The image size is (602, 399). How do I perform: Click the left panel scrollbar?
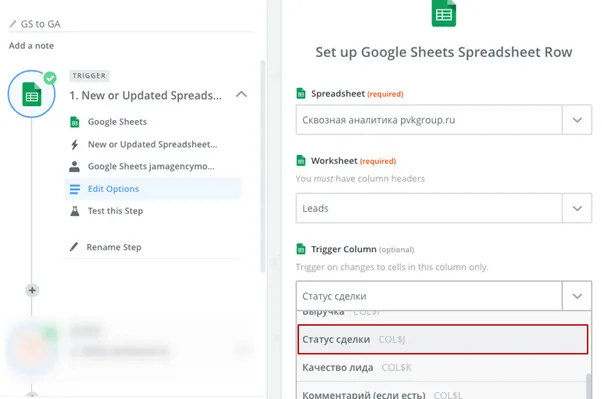tap(263, 166)
